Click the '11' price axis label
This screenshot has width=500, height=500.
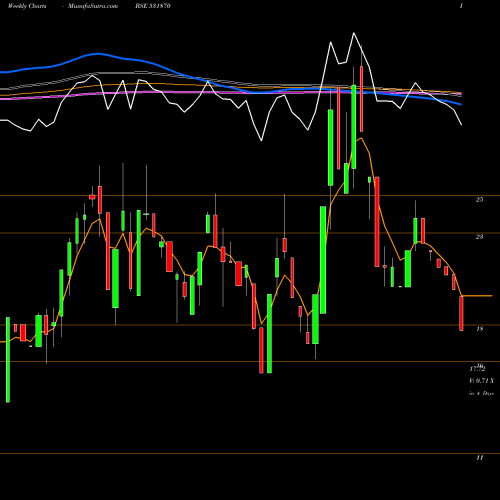(480, 458)
